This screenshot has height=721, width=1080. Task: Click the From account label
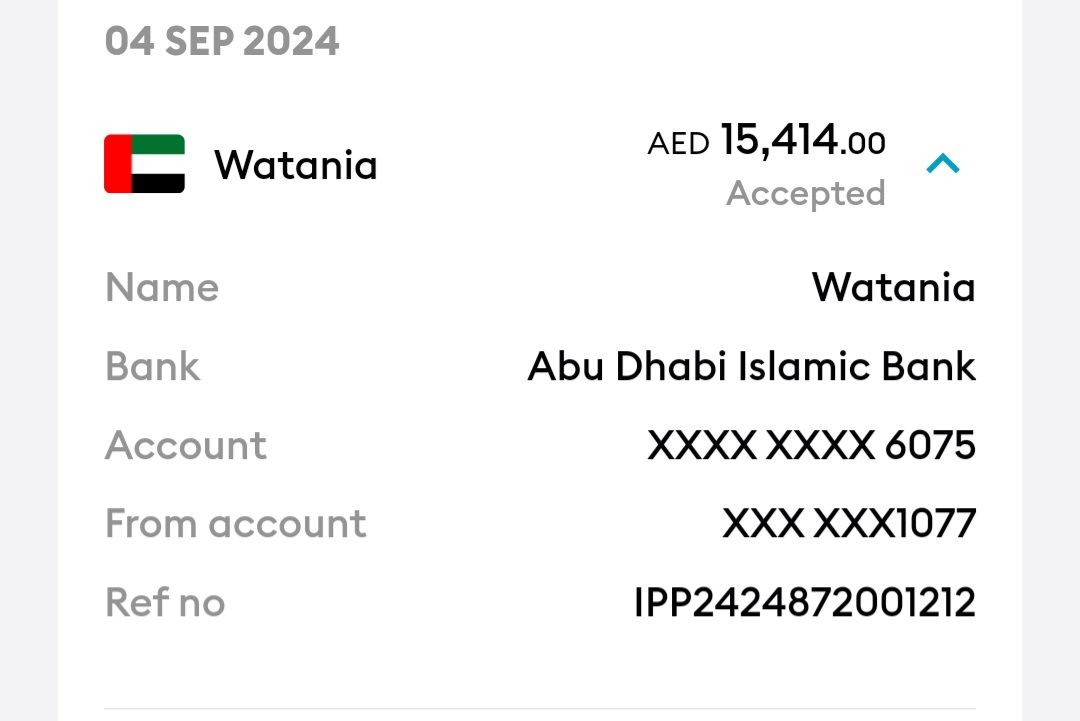tap(236, 523)
